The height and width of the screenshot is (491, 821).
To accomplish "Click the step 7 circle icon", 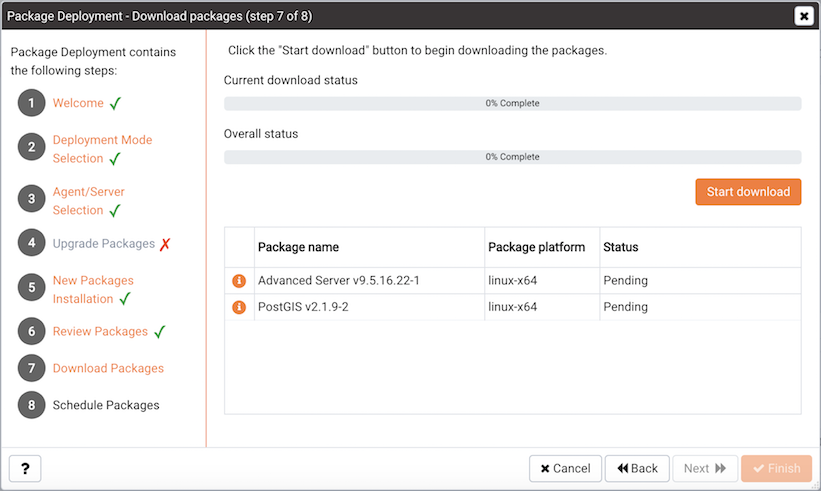I will coord(31,368).
